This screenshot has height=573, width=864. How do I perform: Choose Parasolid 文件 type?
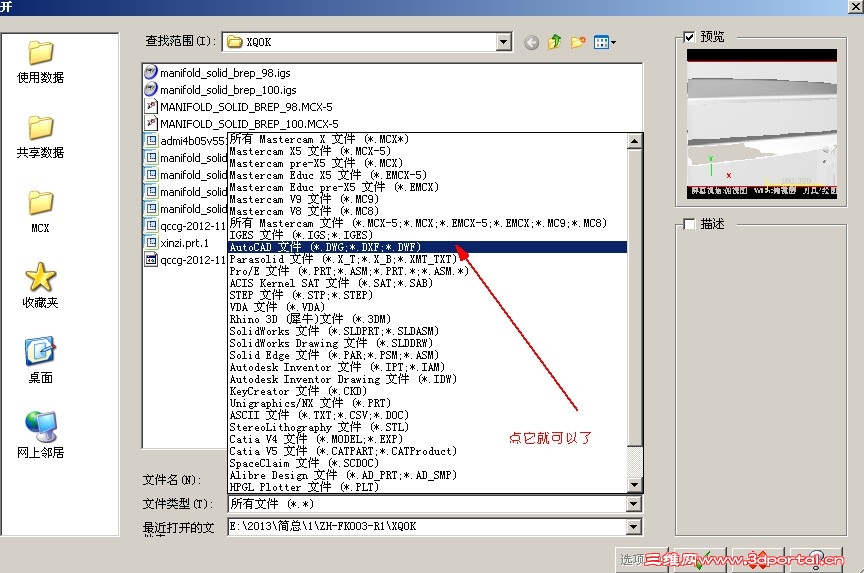point(428,260)
